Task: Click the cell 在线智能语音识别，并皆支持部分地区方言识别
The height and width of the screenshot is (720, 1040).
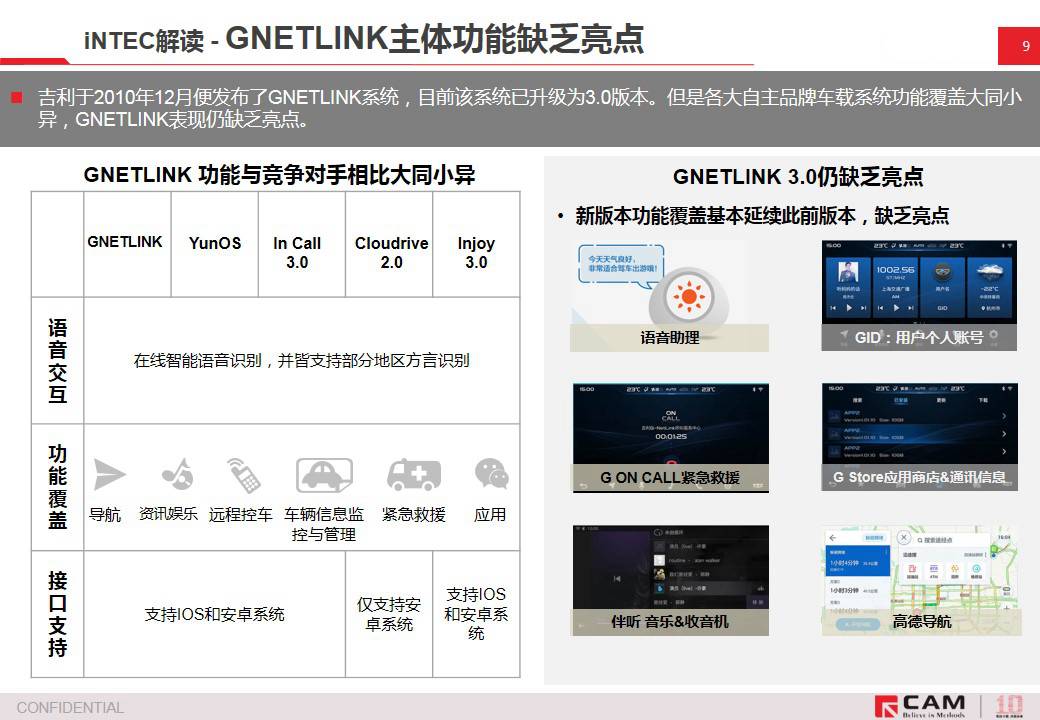Action: pyautogui.click(x=302, y=360)
